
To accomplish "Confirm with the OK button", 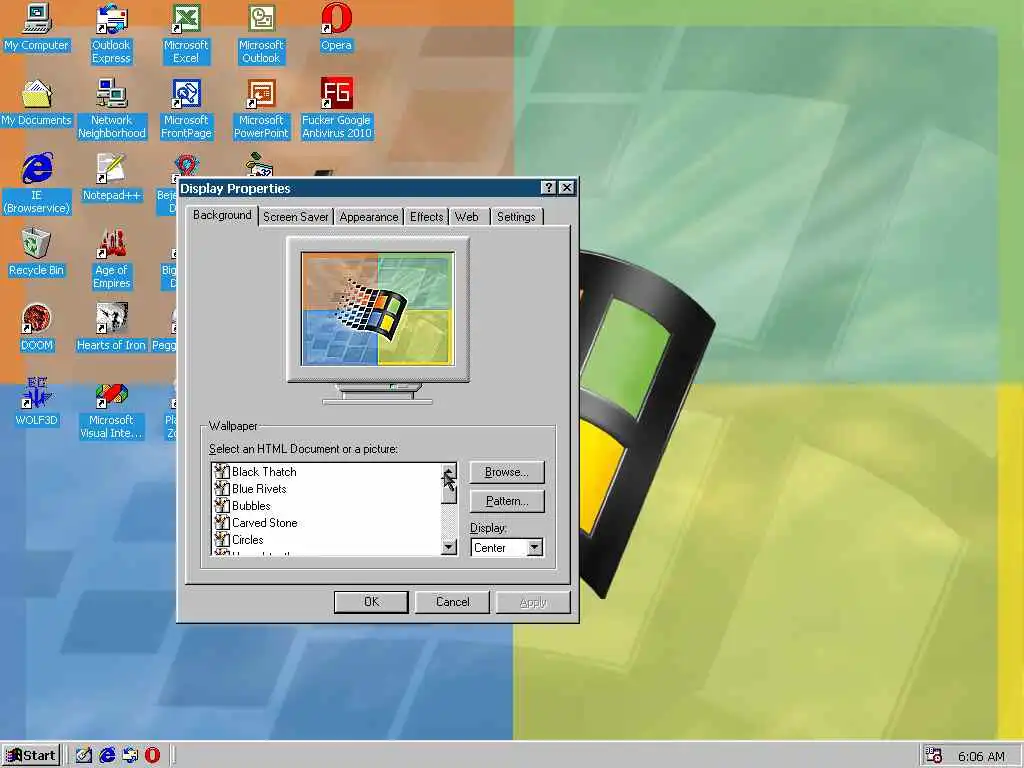I will (371, 602).
